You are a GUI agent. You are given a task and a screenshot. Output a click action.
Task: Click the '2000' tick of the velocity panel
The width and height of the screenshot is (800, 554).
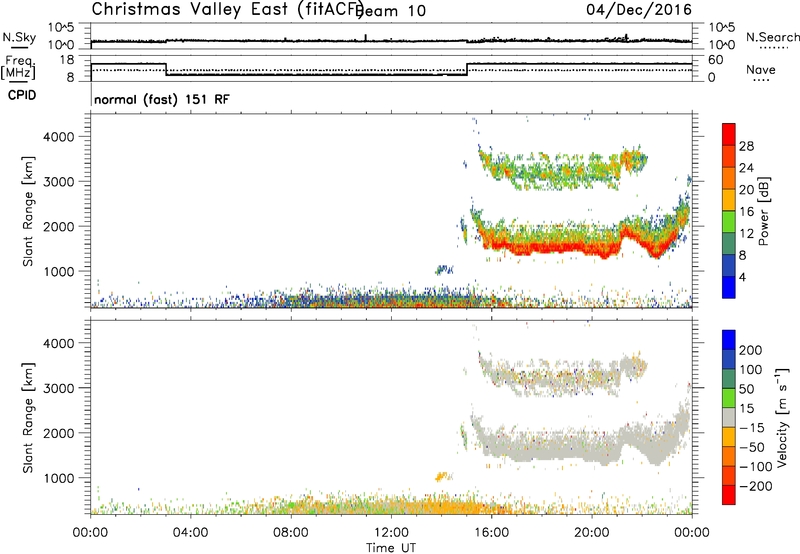(x=59, y=433)
